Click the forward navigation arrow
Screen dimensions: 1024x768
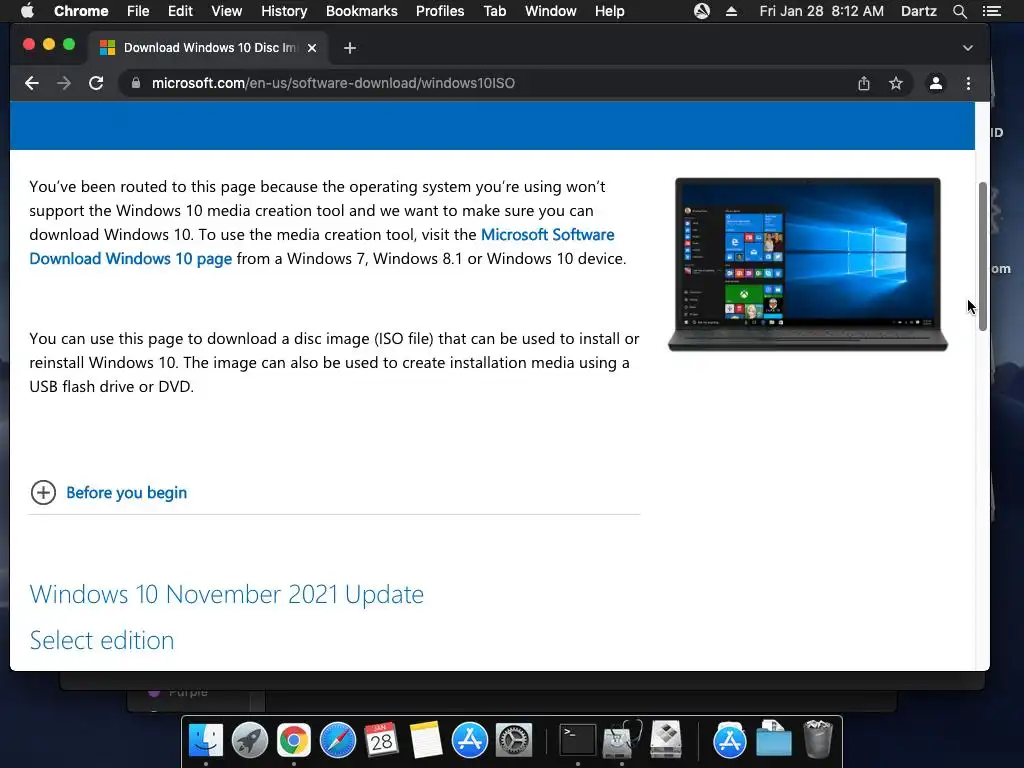[63, 83]
